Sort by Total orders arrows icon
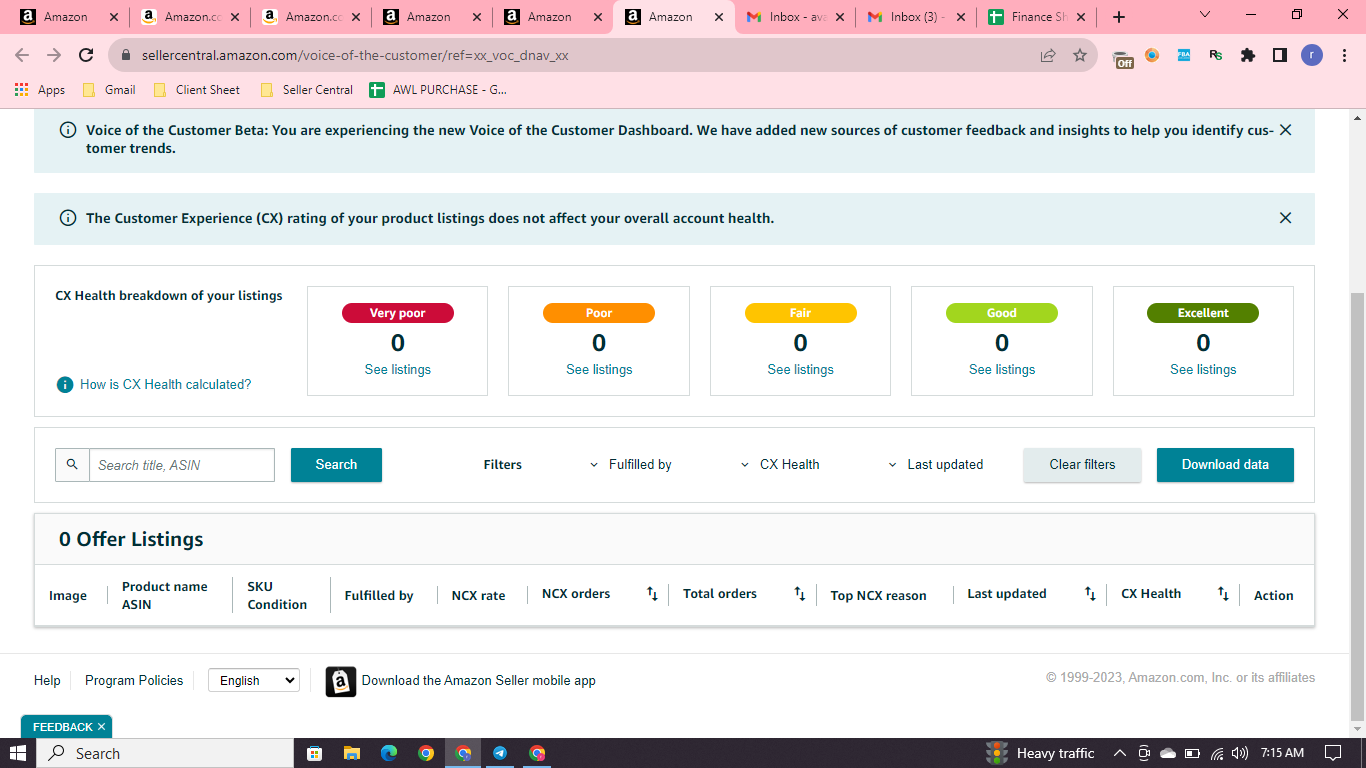Screen dimensions: 1366x768 click(800, 594)
